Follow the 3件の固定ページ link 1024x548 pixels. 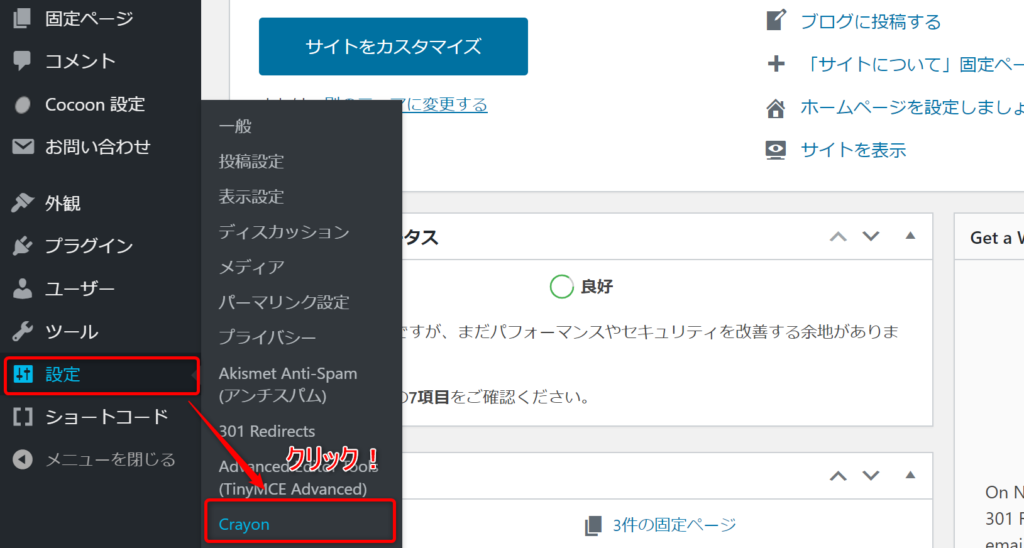click(x=675, y=524)
